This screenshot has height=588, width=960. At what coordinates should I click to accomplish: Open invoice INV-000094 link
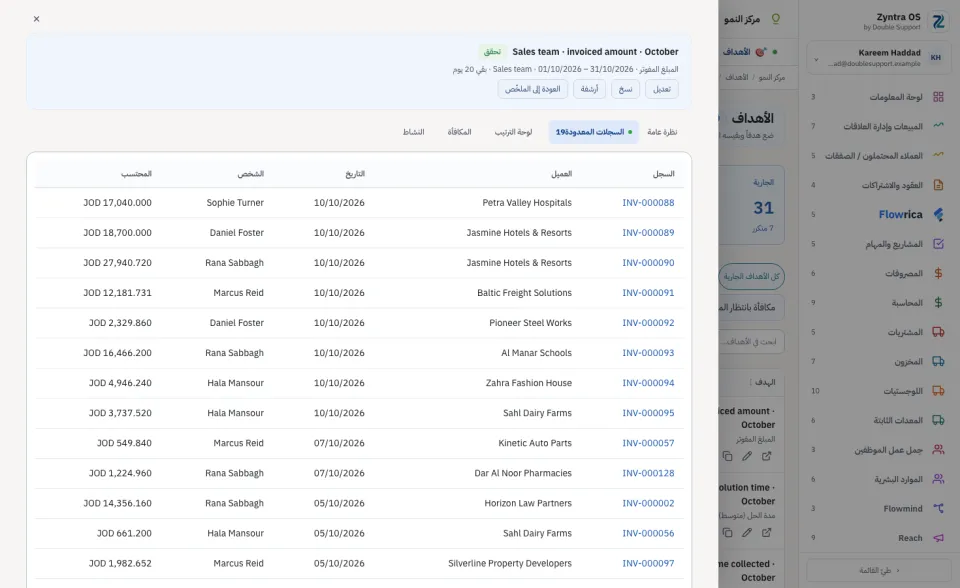click(x=648, y=383)
